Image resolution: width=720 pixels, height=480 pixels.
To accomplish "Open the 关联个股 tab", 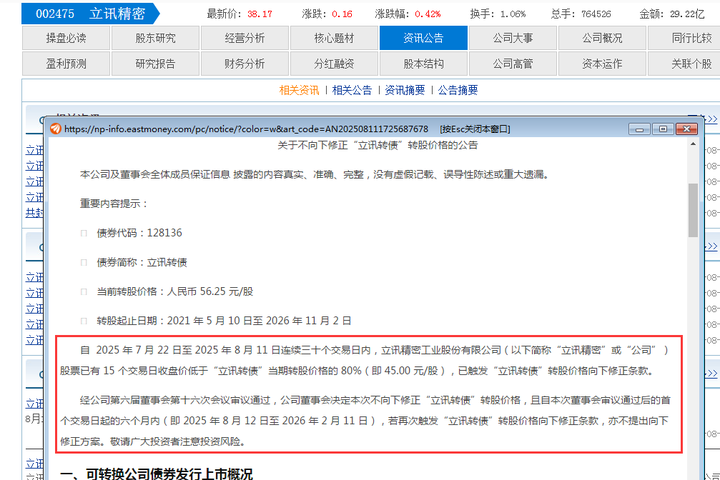I will tap(684, 64).
